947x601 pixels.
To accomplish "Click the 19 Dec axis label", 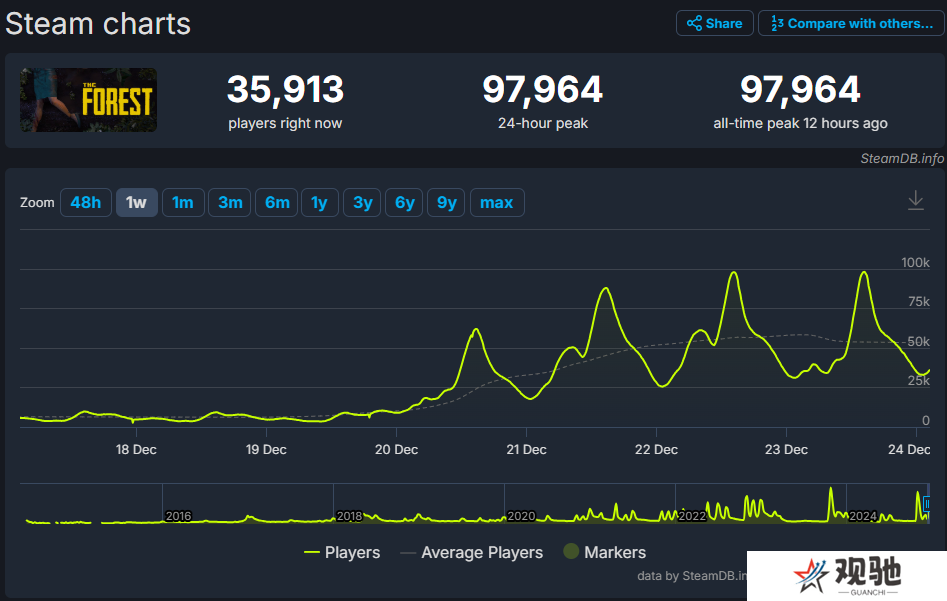I will coord(266,449).
